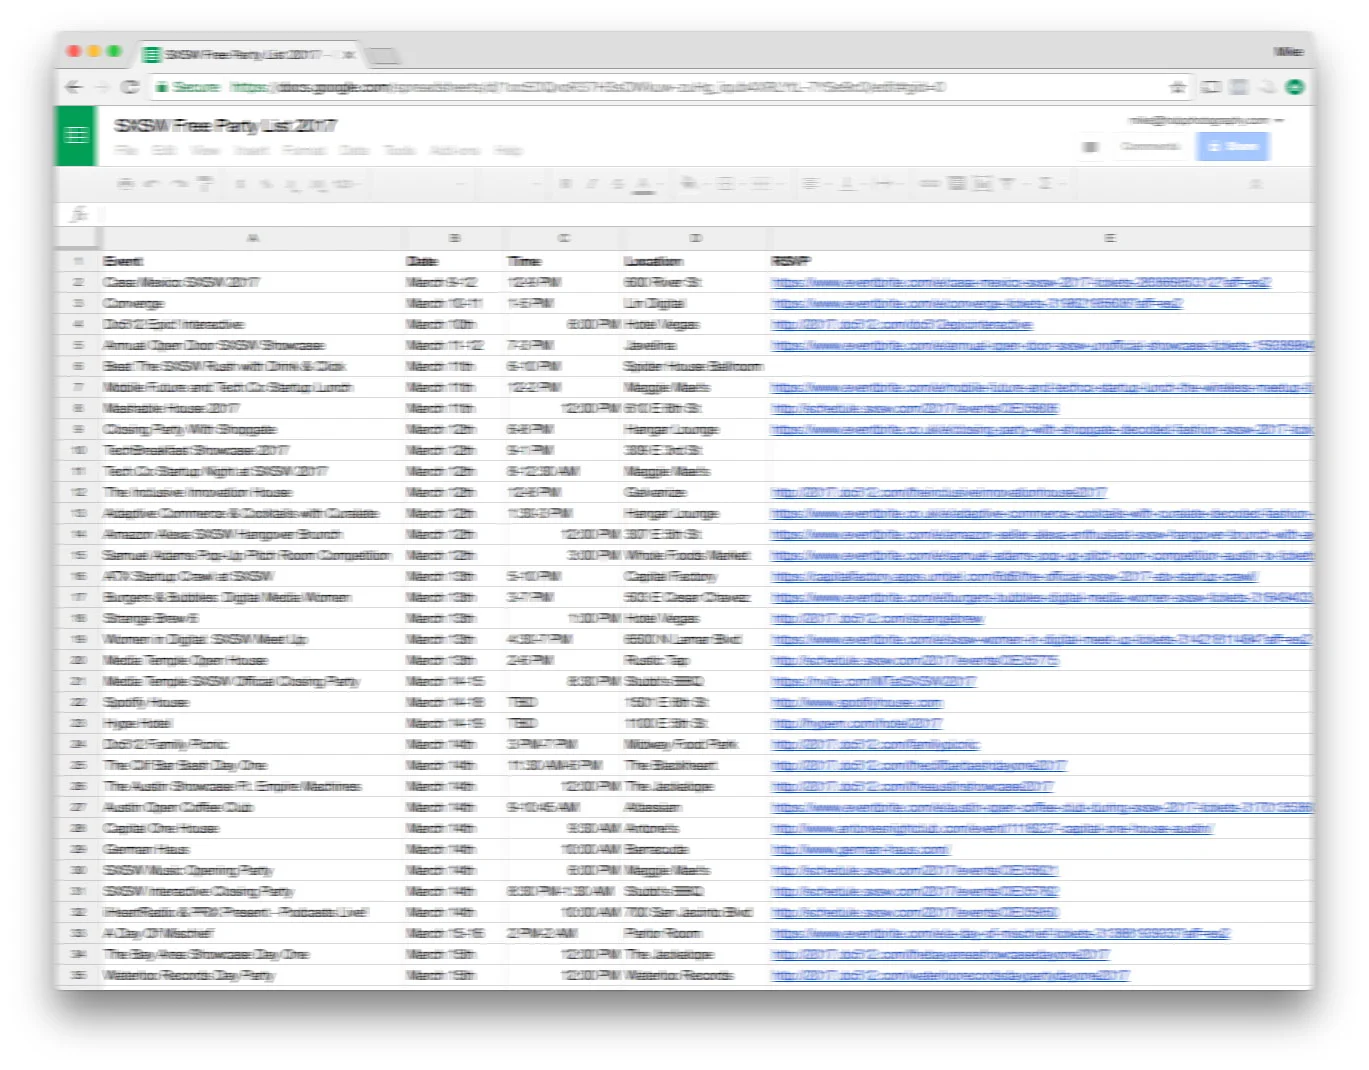Select the 'Event' header cell
Image resolution: width=1369 pixels, height=1070 pixels.
[252, 261]
